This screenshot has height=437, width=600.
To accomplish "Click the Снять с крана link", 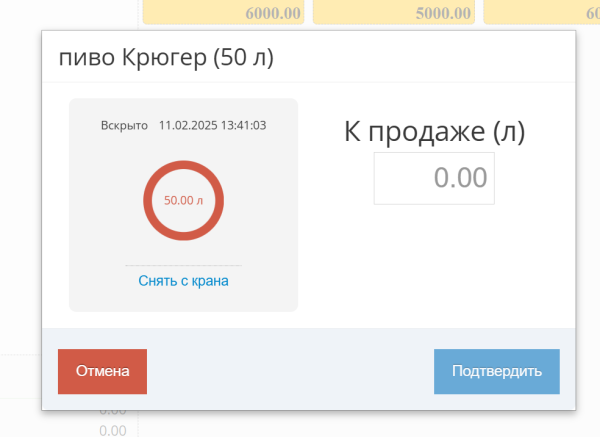I will coord(183,281).
